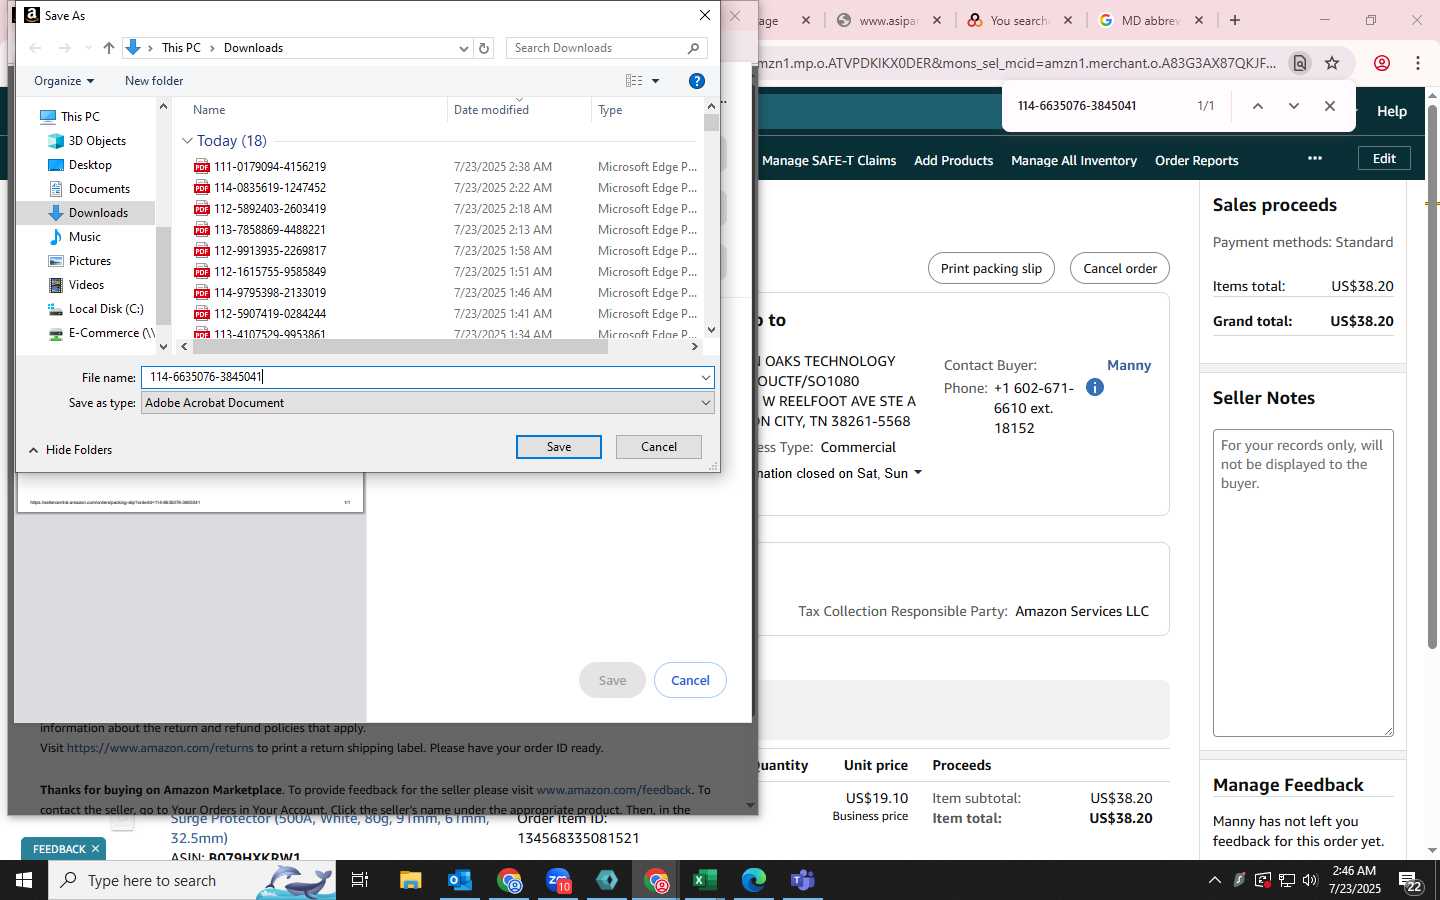This screenshot has width=1440, height=900.
Task: Select Desktop in the folder tree
Action: [x=90, y=165]
